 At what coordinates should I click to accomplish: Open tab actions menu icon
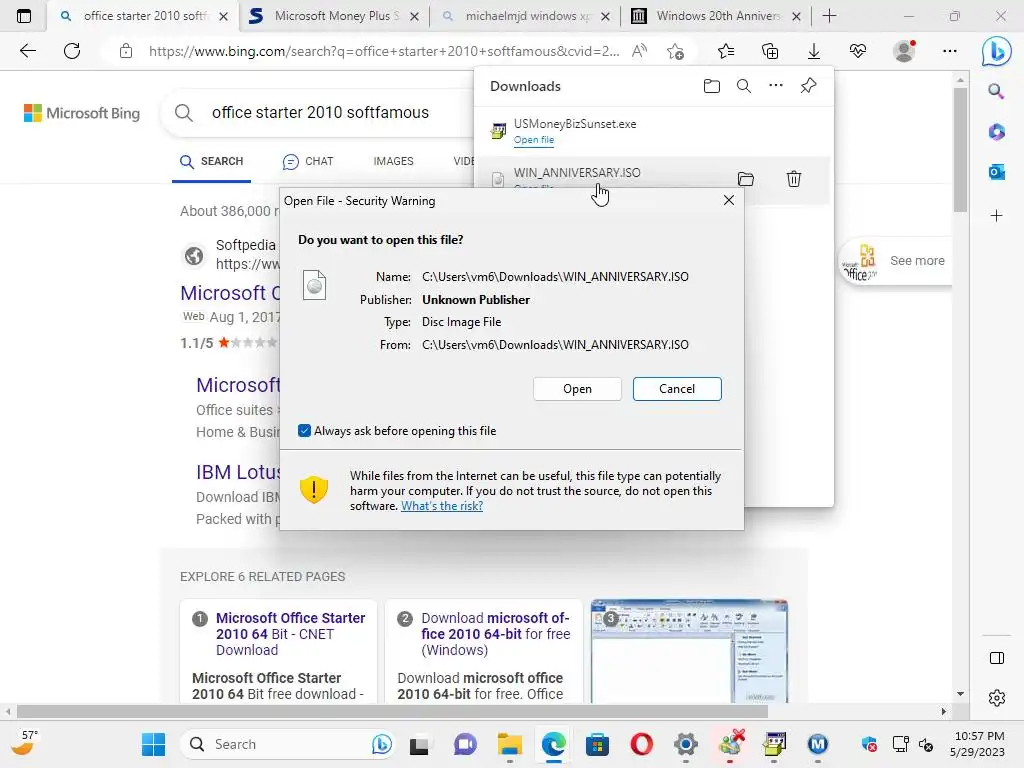[x=24, y=16]
